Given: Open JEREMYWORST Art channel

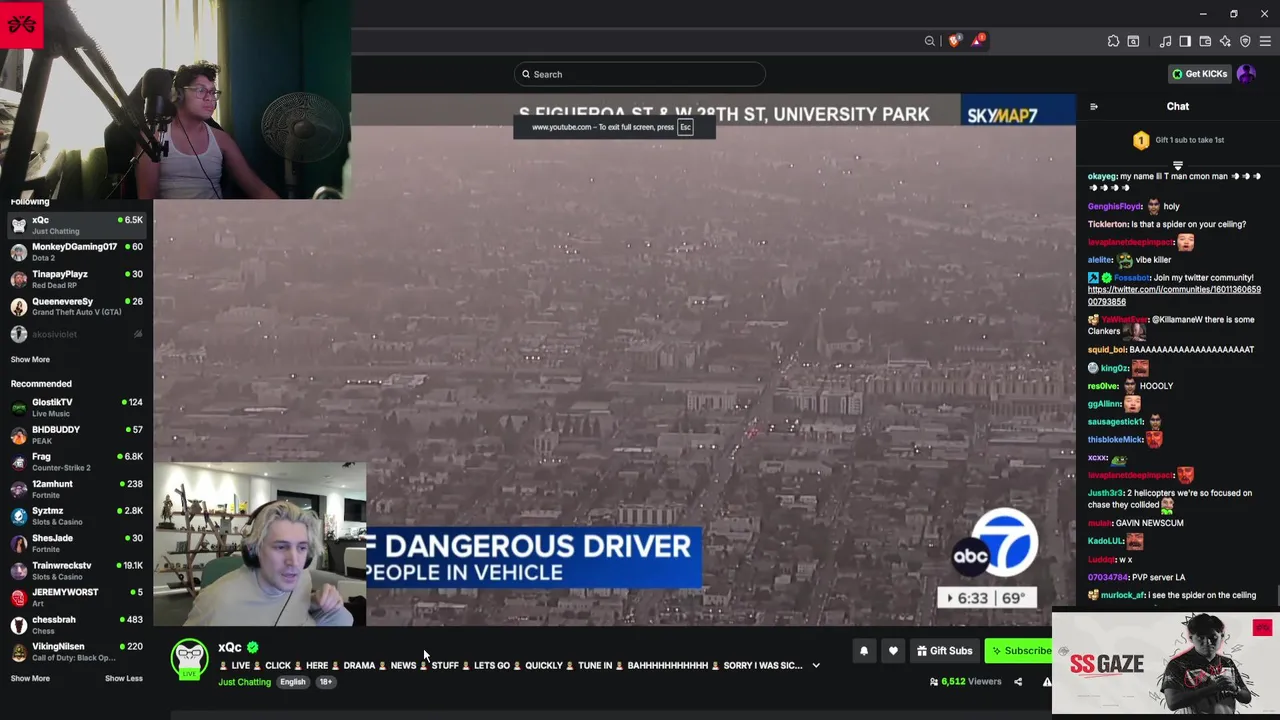Looking at the screenshot, I should coord(77,597).
